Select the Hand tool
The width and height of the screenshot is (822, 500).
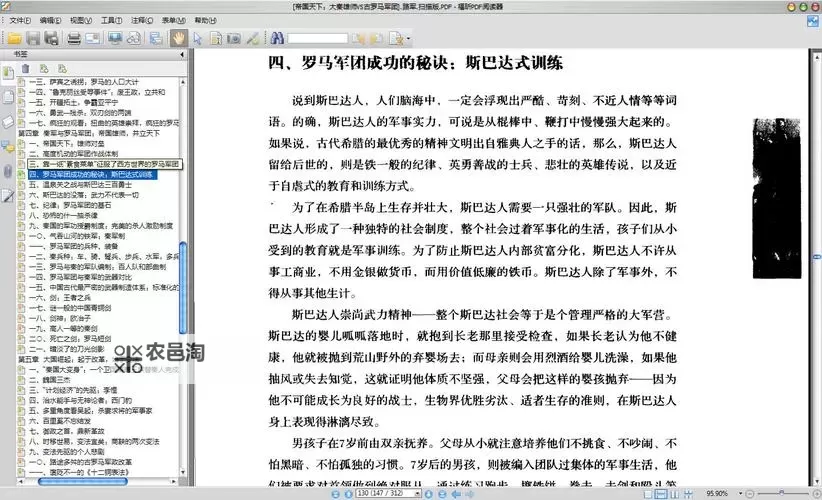[x=179, y=38]
